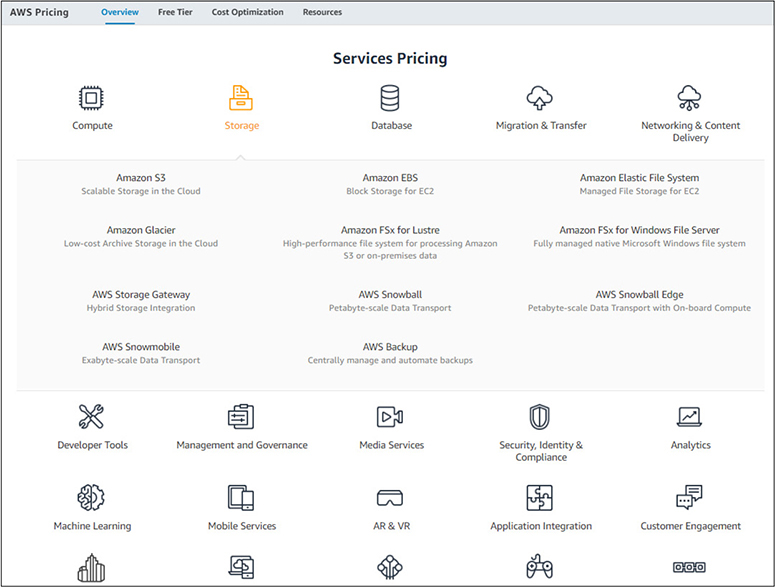Click the Security, Identity & Compliance shield icon
Viewport: 776px width, 588px height.
540,417
